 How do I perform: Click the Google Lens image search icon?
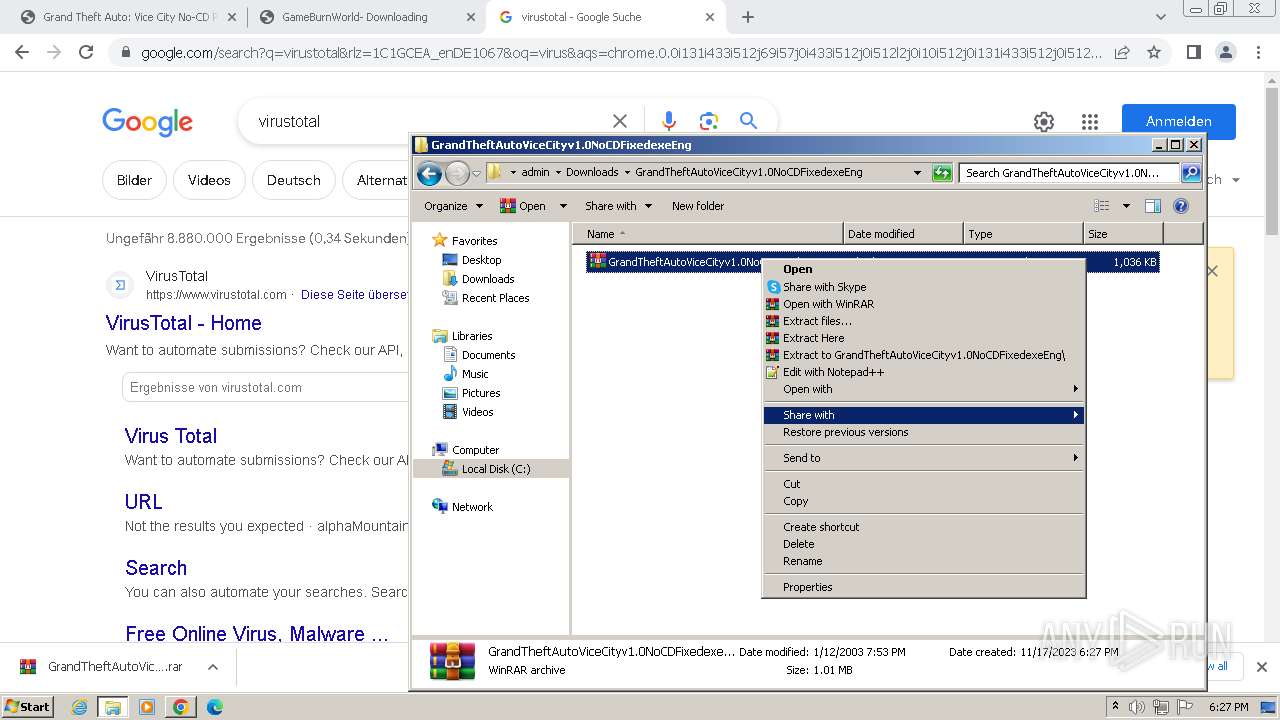pos(709,121)
